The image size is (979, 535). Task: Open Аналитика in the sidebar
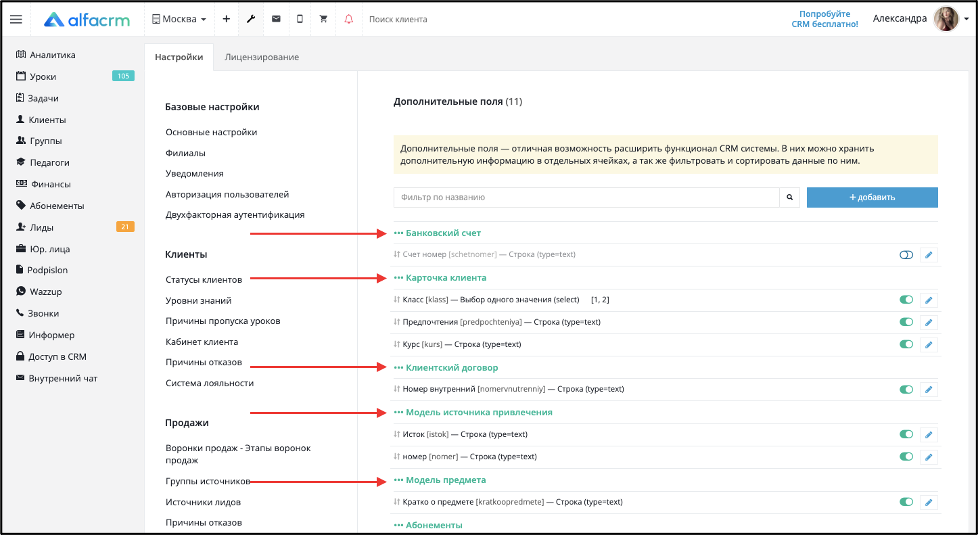click(x=46, y=55)
